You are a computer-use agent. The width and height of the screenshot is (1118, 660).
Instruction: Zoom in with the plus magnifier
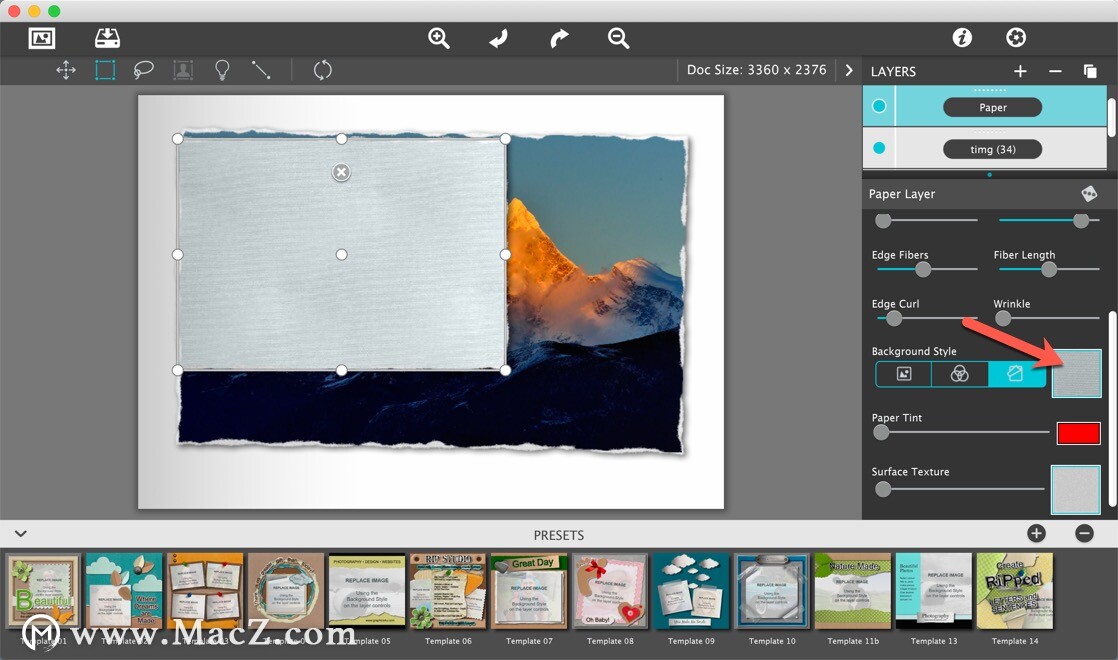pos(439,38)
